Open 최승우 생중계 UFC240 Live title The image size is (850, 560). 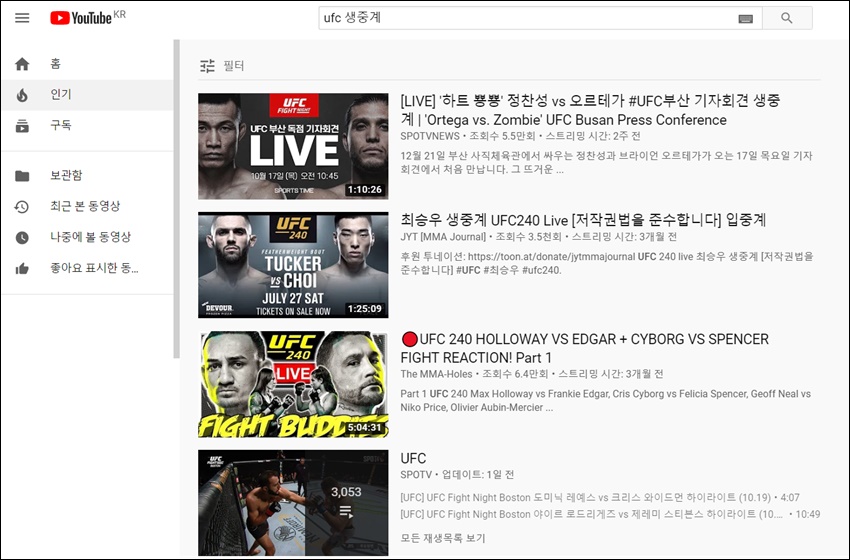click(x=583, y=220)
